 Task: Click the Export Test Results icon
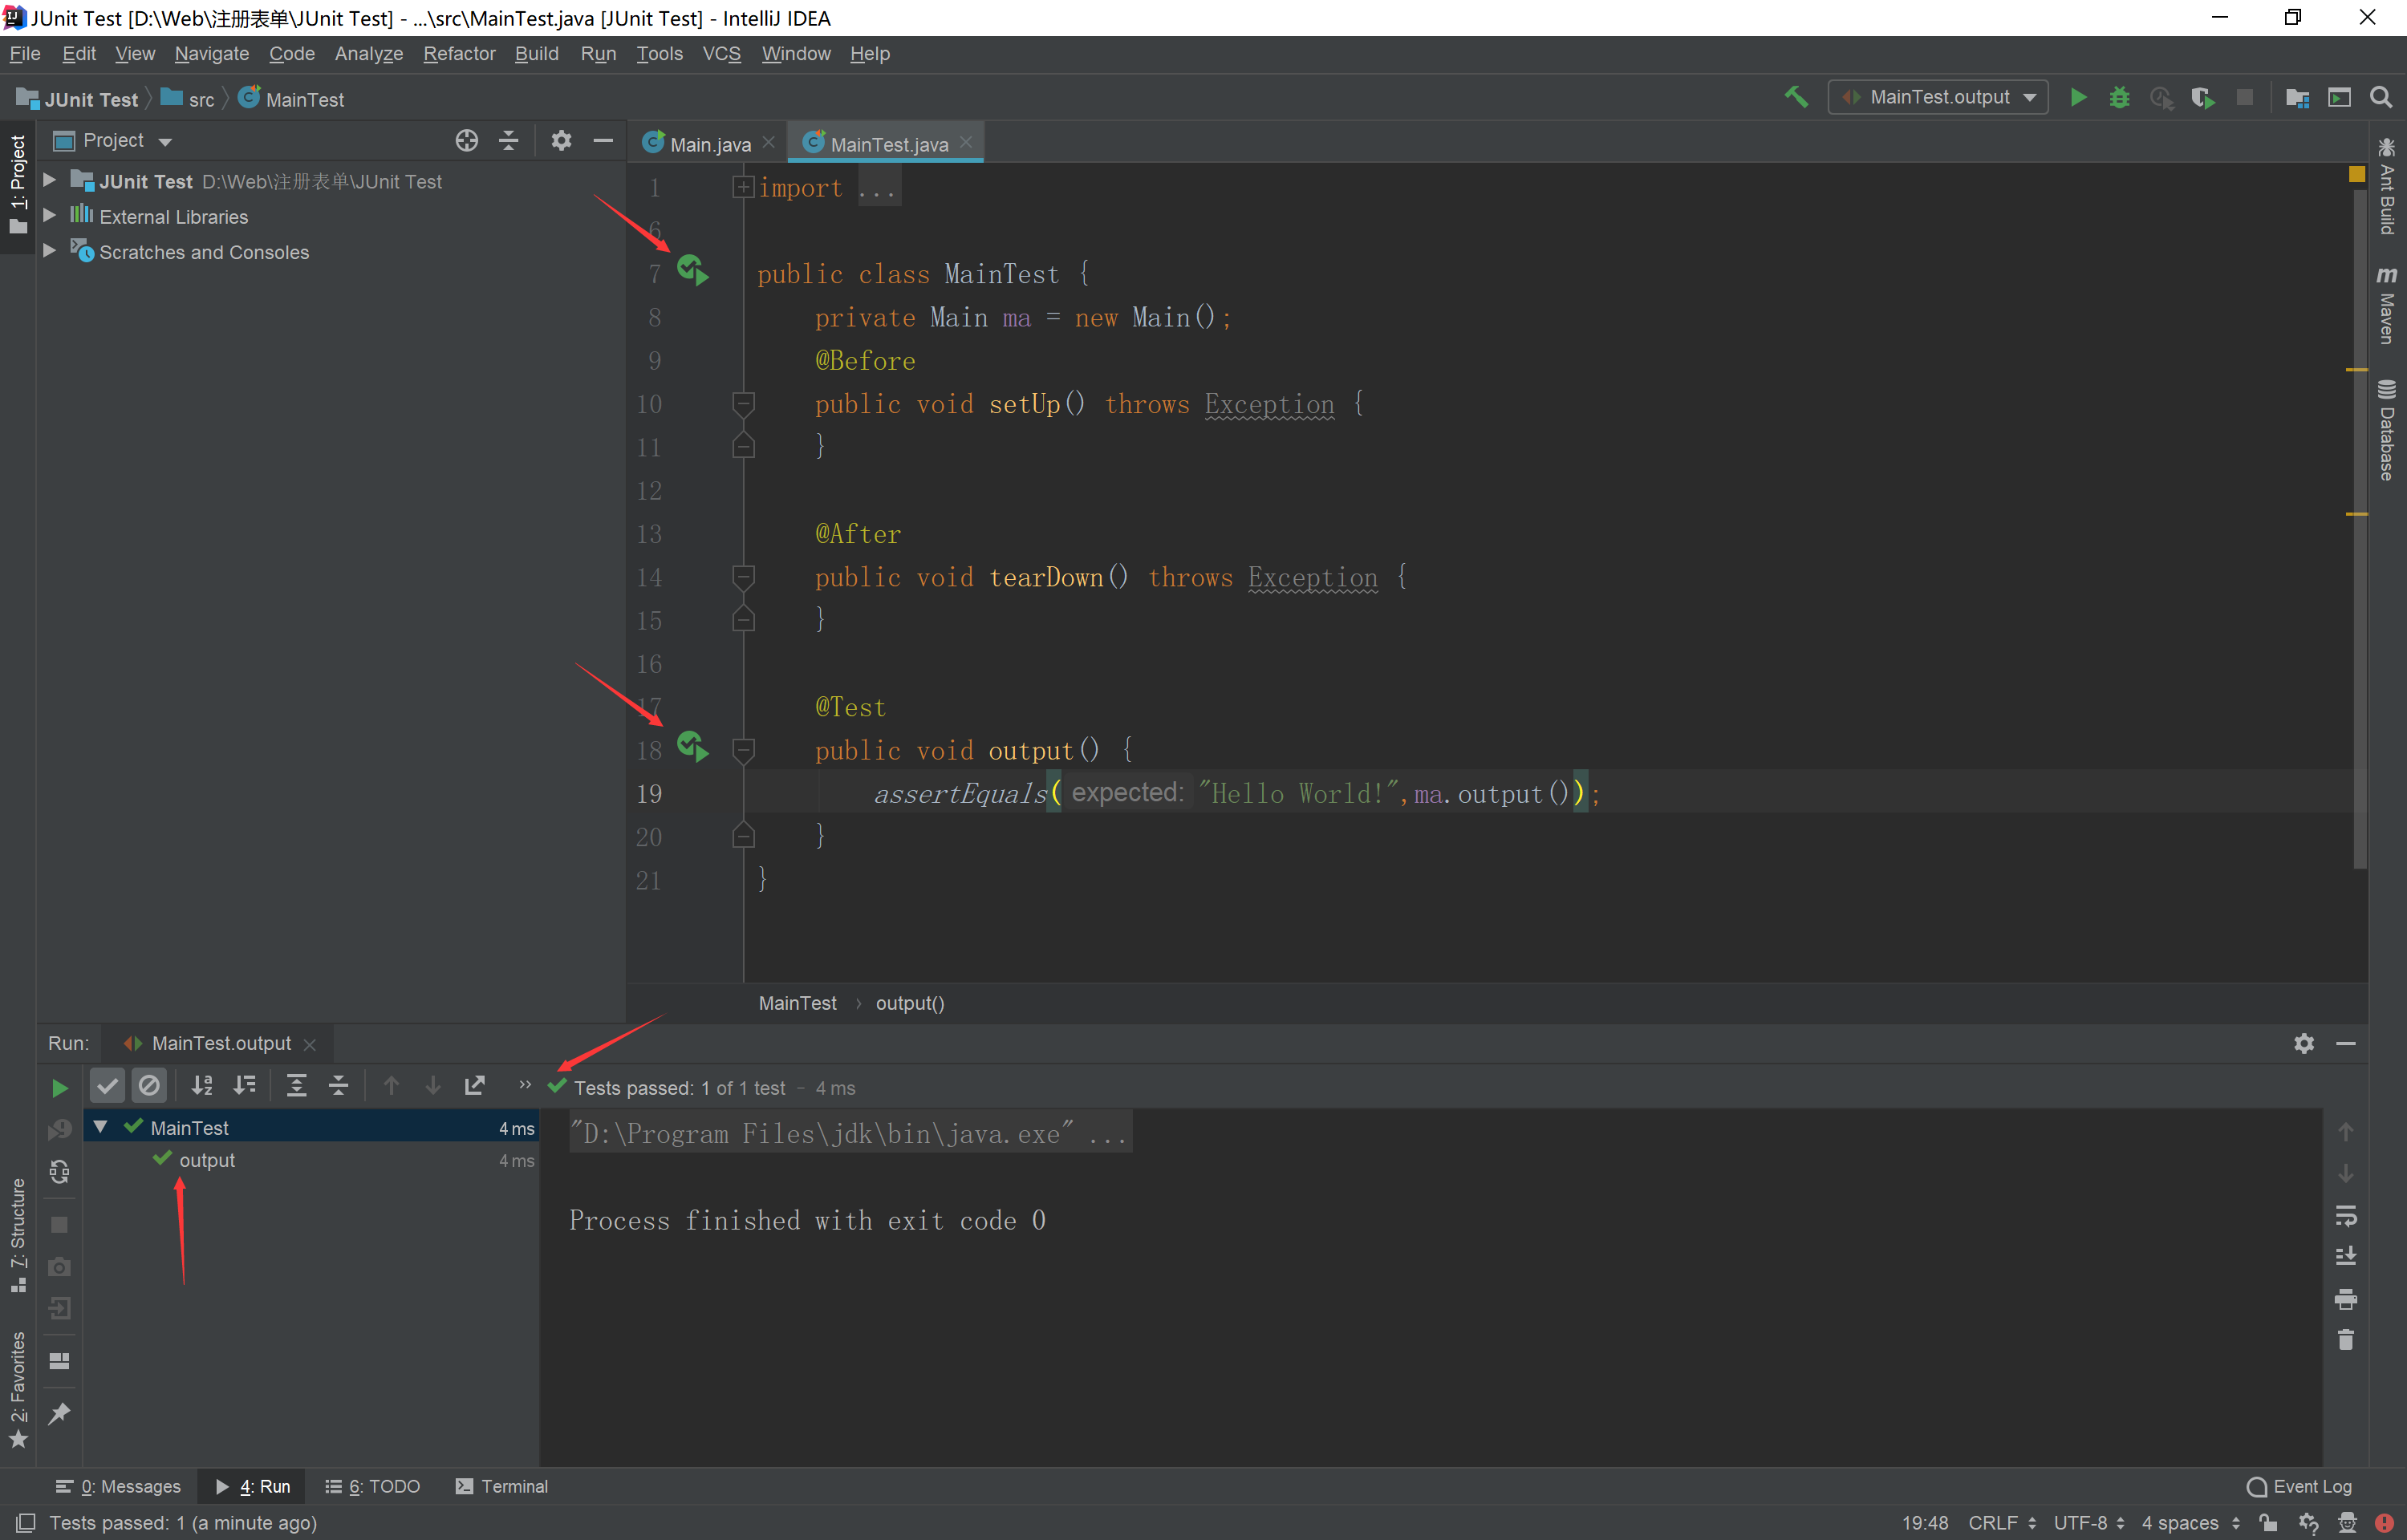[475, 1086]
